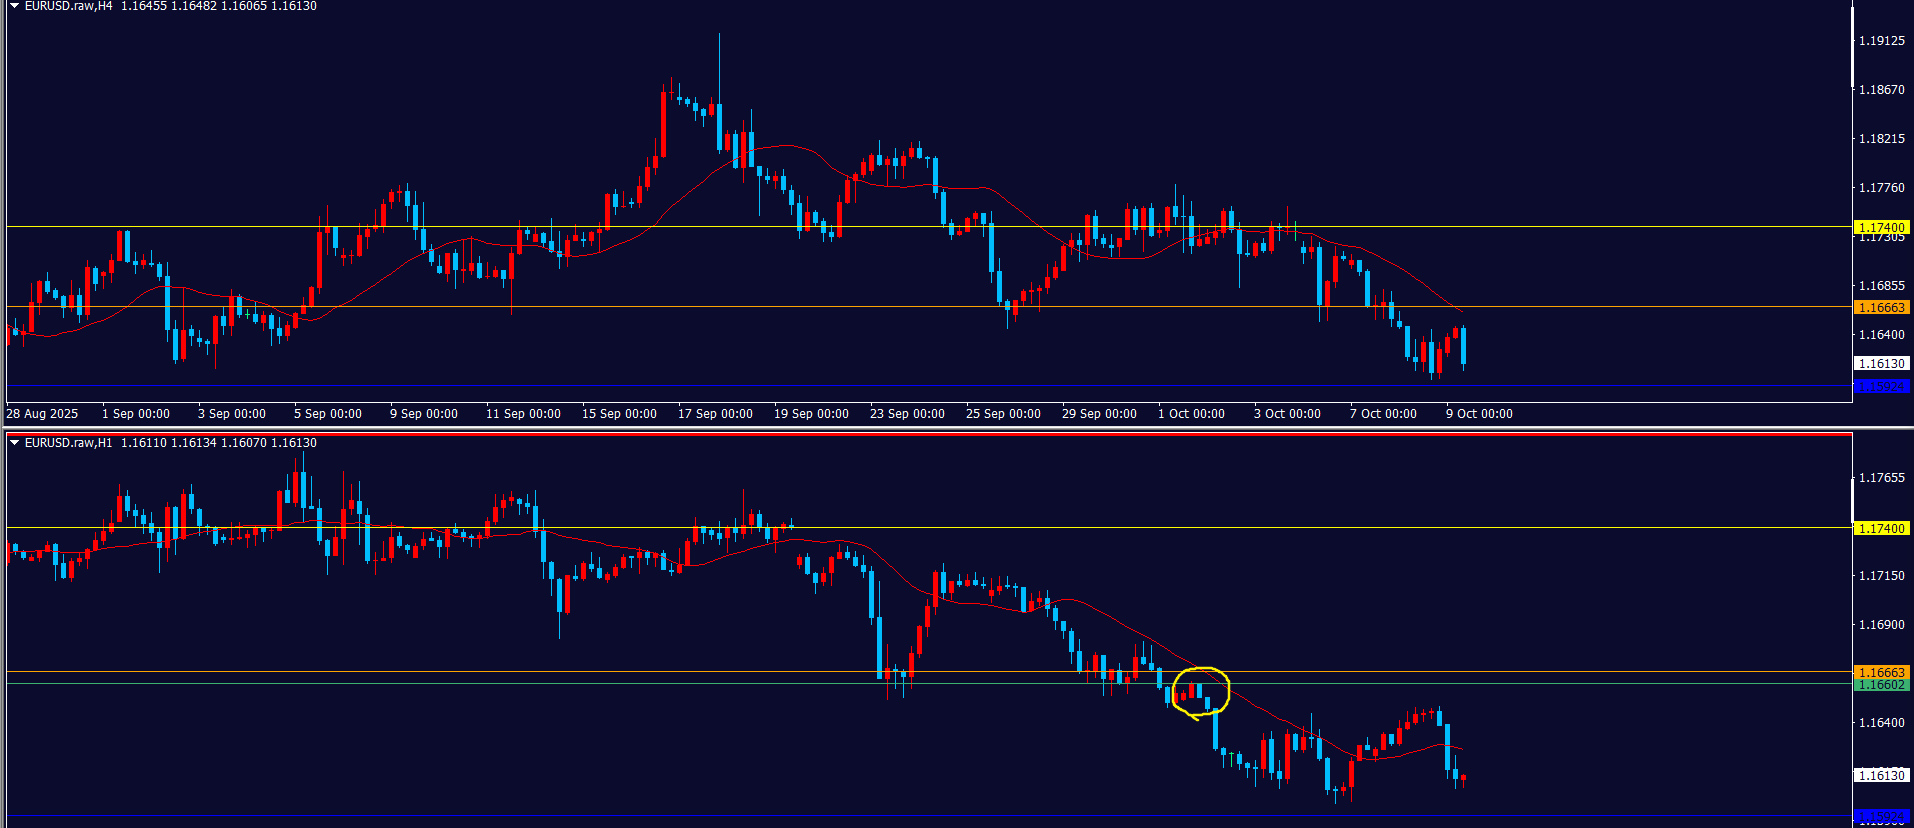Click yellow 1.17400 price label on H1 chart
The height and width of the screenshot is (828, 1914).
tap(1881, 528)
